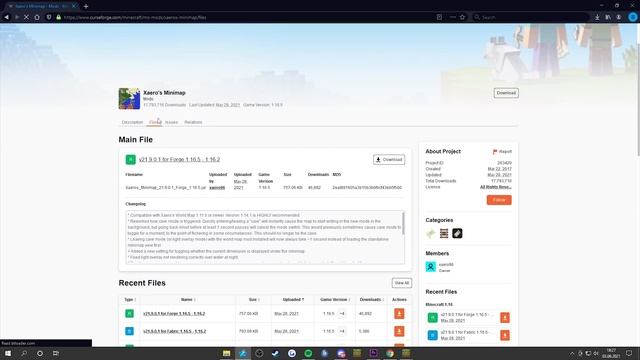Open the Relations tab
This screenshot has height=360, width=640.
coord(193,122)
